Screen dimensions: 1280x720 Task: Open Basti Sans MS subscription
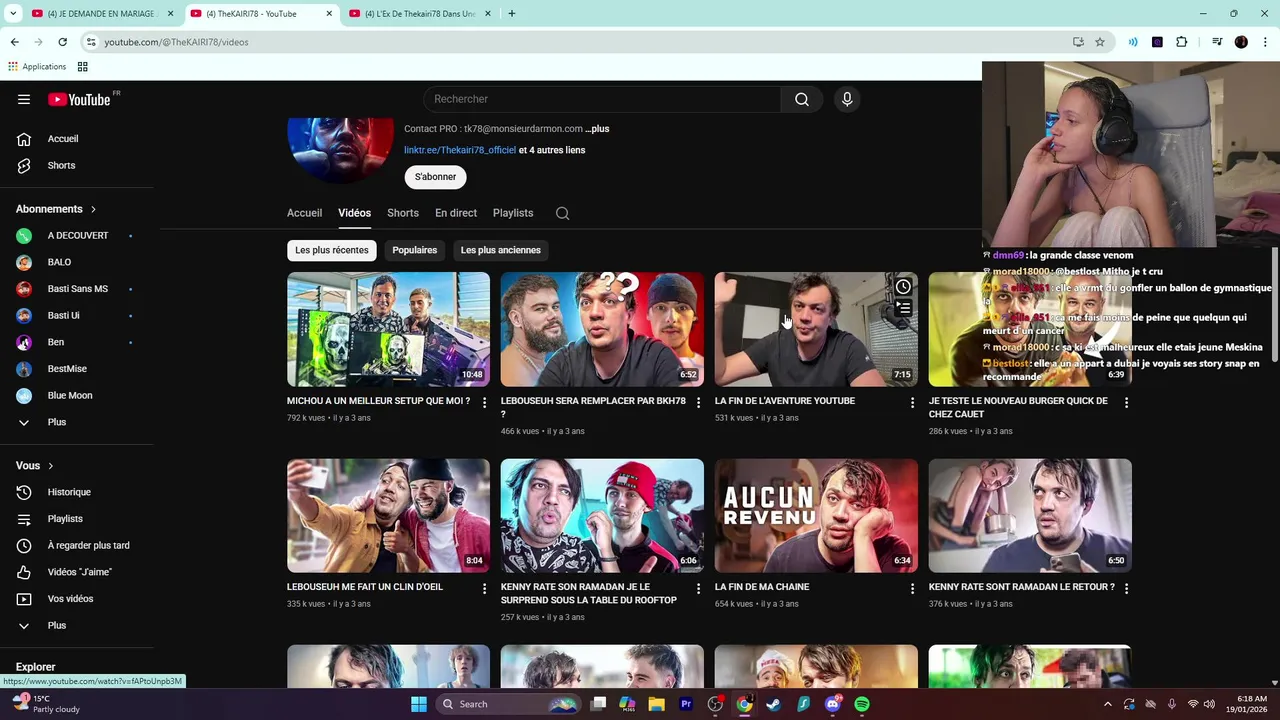pos(77,289)
